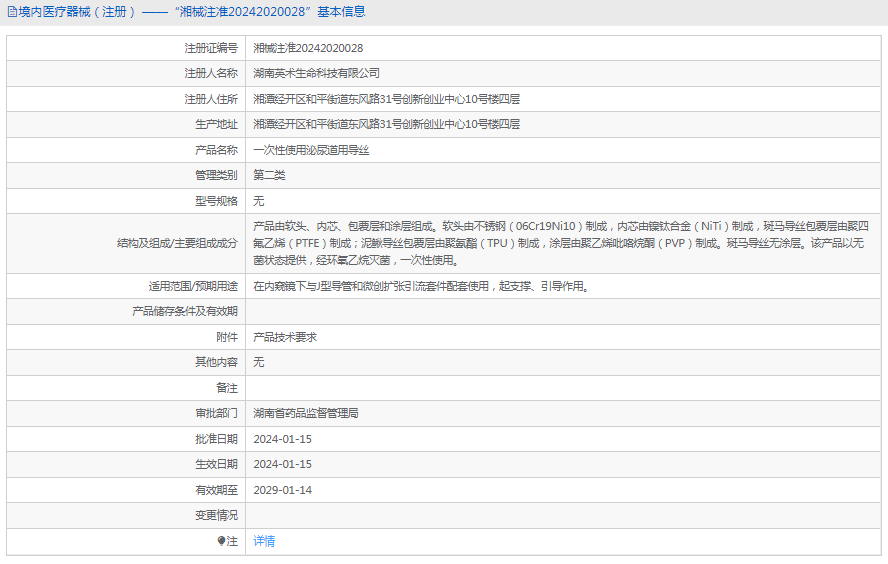The height and width of the screenshot is (564, 888).
Task: Click the registrant name 湖南英术生命科技有限公司
Action: coord(316,73)
